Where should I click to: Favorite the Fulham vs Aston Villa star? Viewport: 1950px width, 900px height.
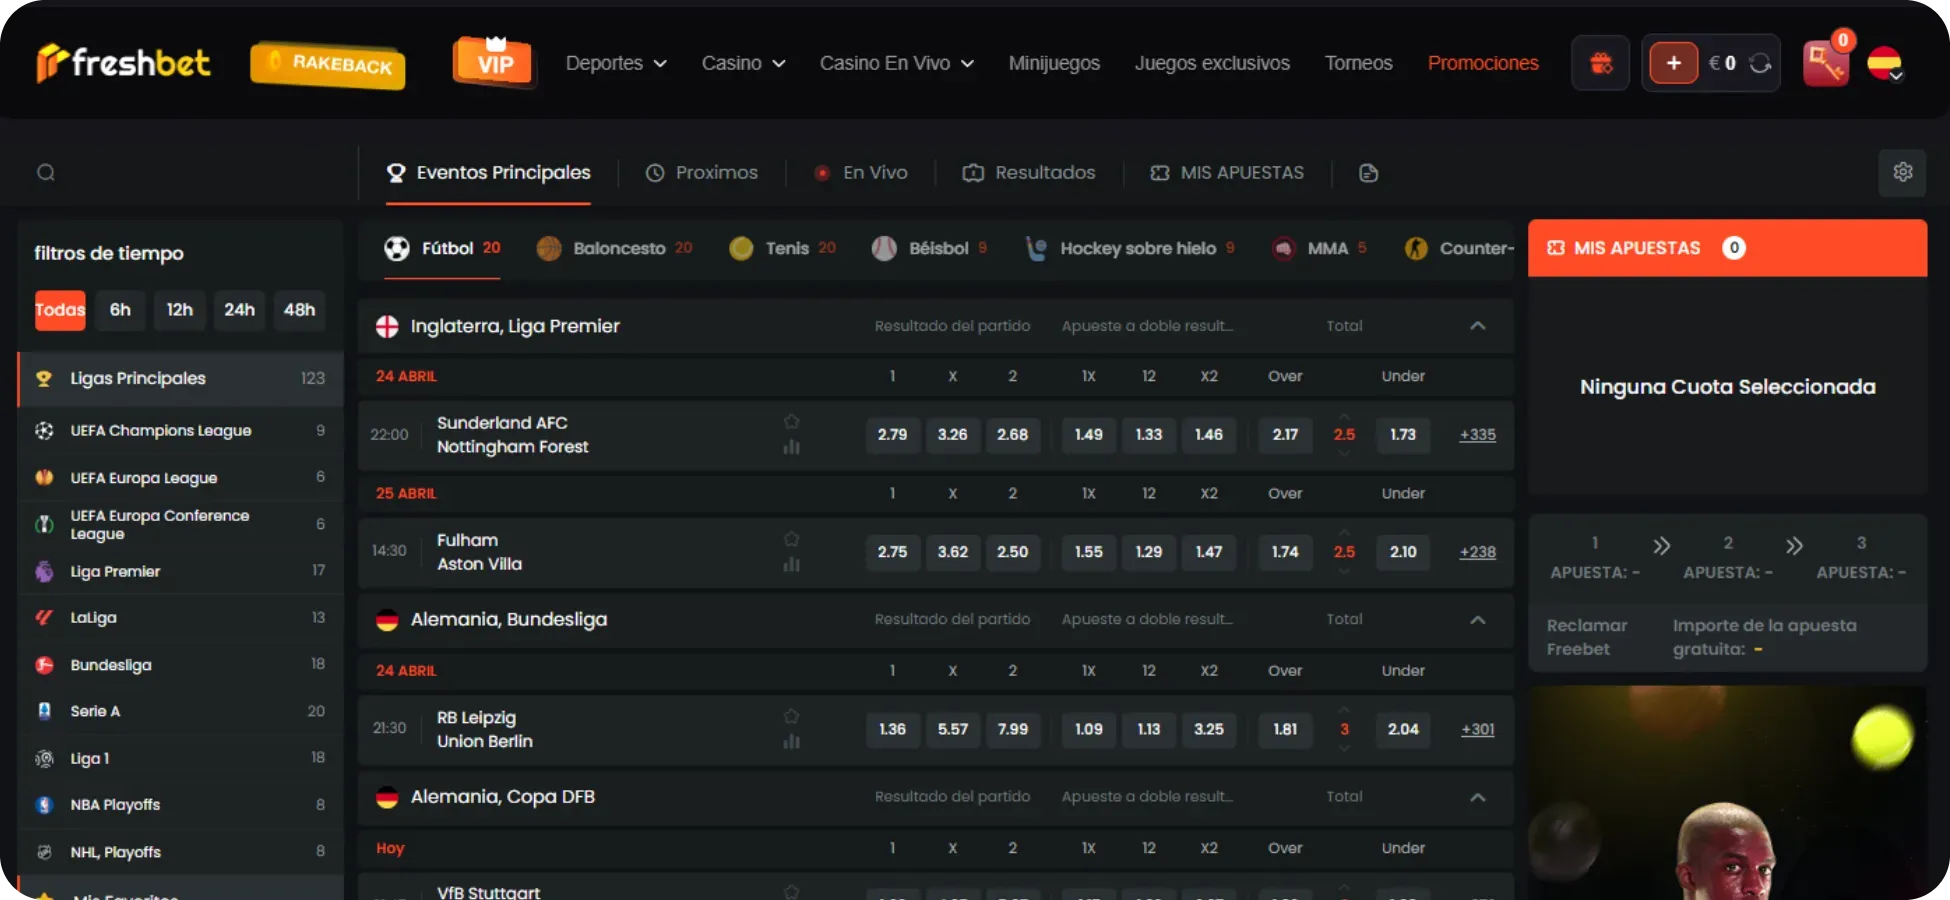791,538
